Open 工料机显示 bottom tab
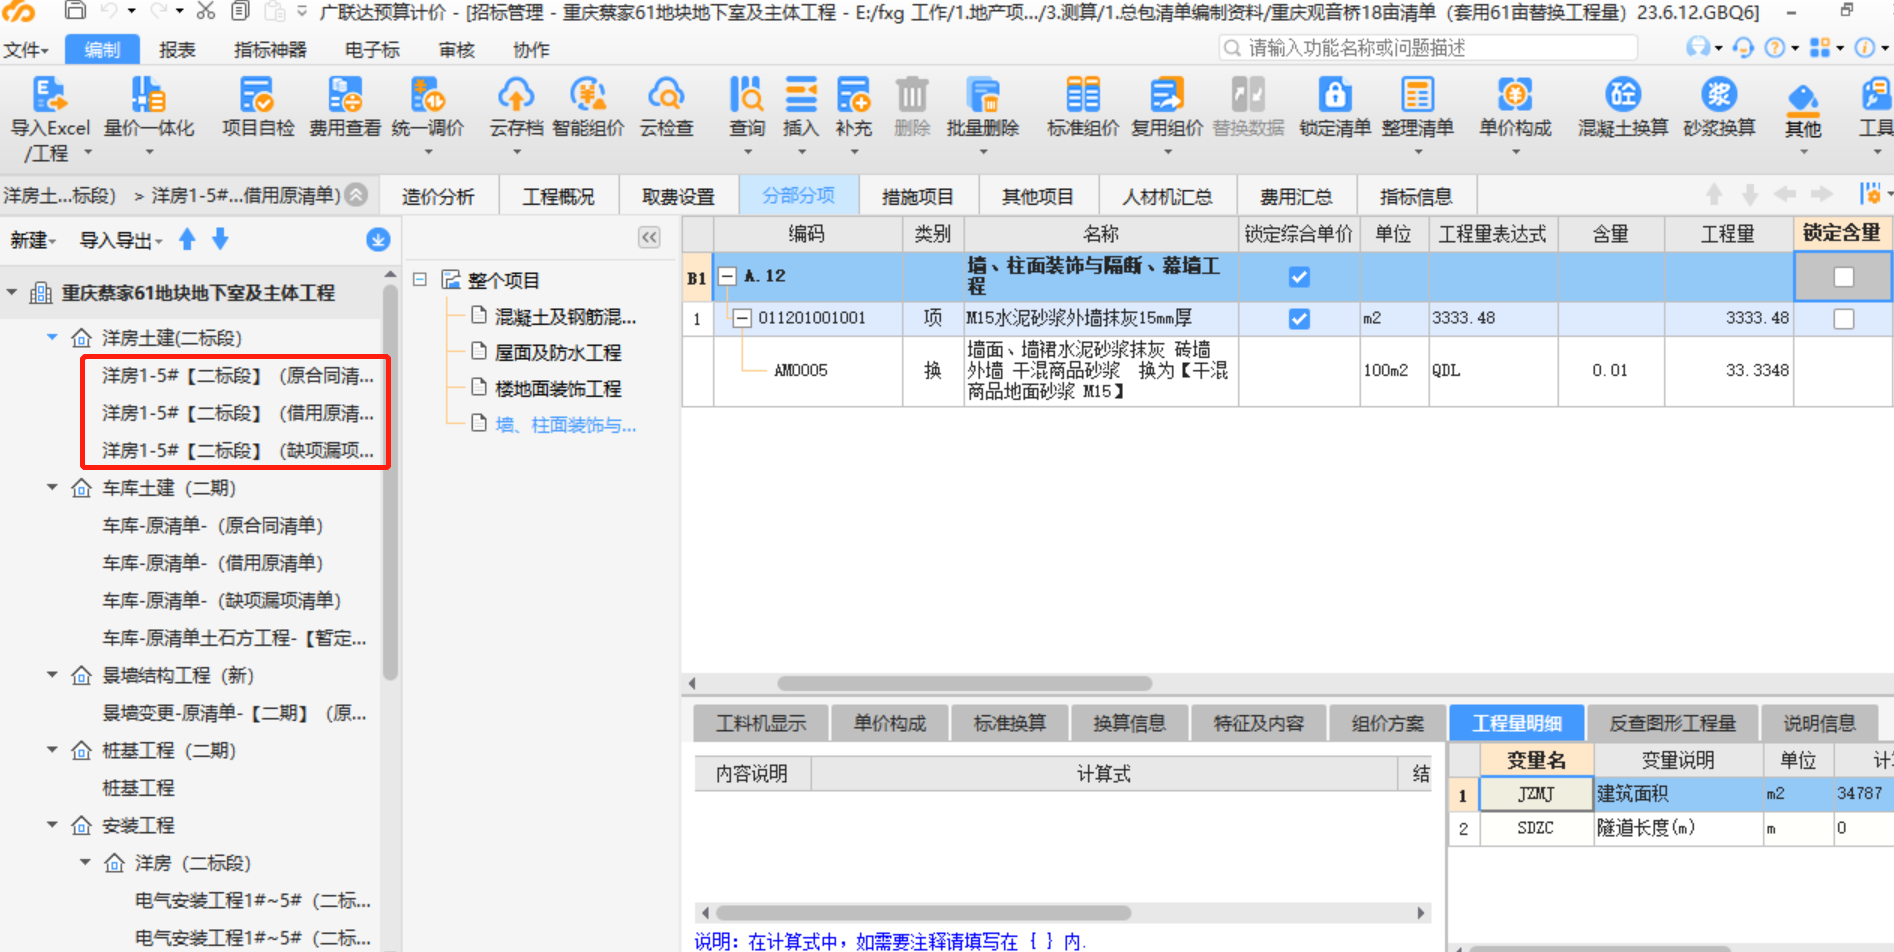Viewport: 1894px width, 952px height. tap(761, 723)
